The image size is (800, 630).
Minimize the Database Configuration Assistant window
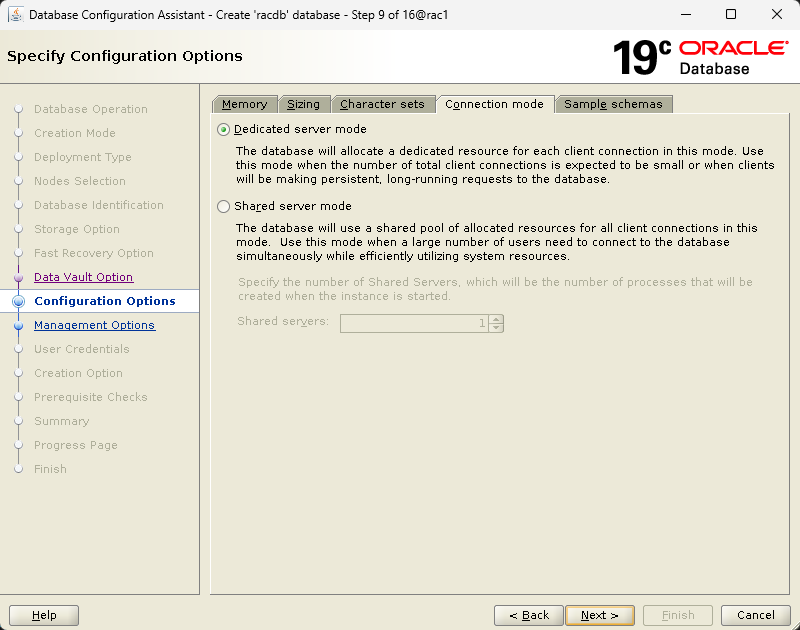pos(686,14)
